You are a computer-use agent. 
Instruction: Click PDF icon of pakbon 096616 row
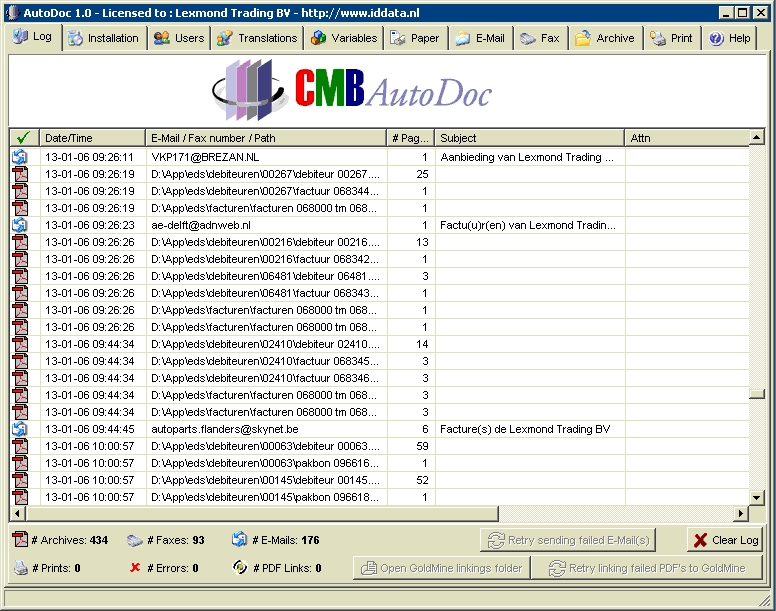click(x=20, y=463)
